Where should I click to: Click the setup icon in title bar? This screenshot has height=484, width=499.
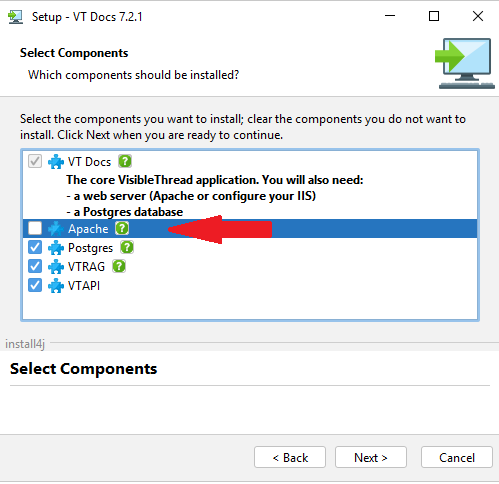coord(15,17)
